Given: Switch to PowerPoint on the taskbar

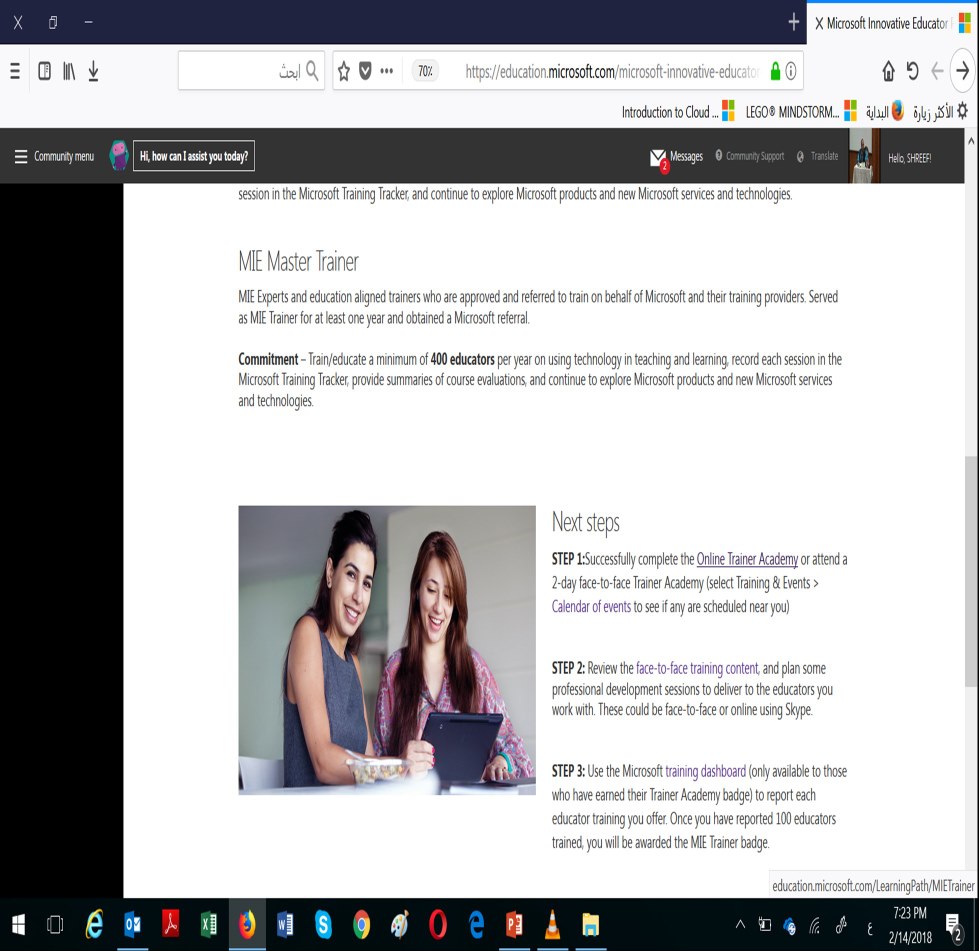Looking at the screenshot, I should coord(514,925).
